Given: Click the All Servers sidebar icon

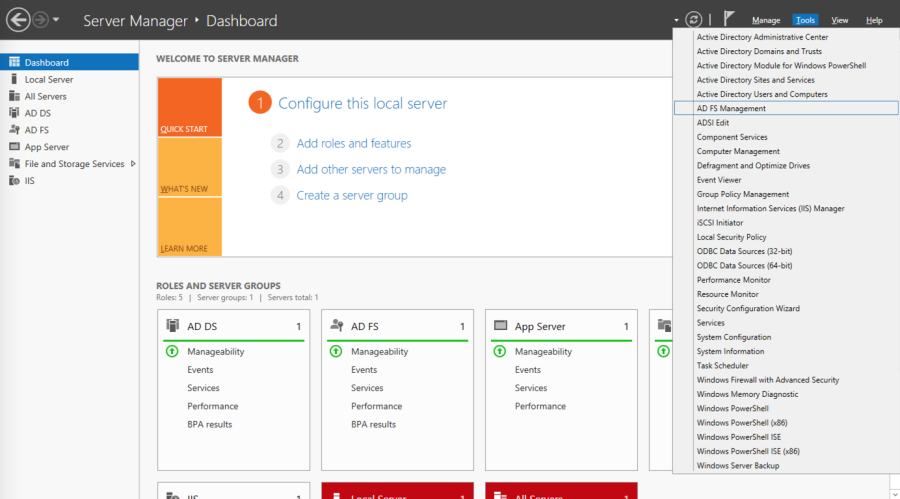Looking at the screenshot, I should (14, 96).
